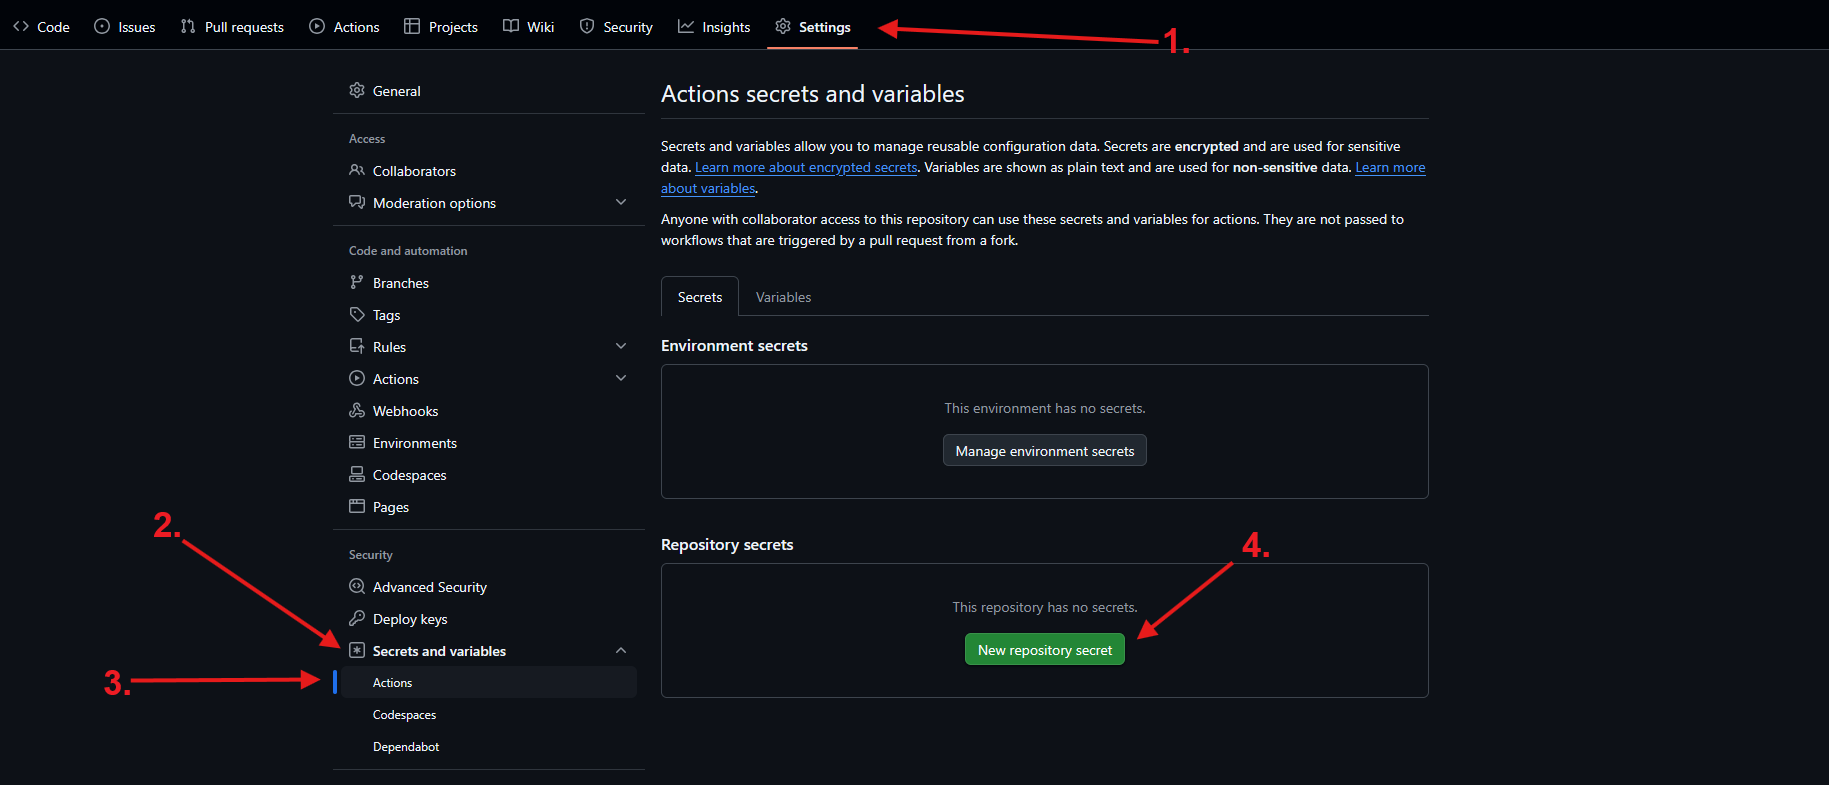Select the Secrets tab

point(700,297)
